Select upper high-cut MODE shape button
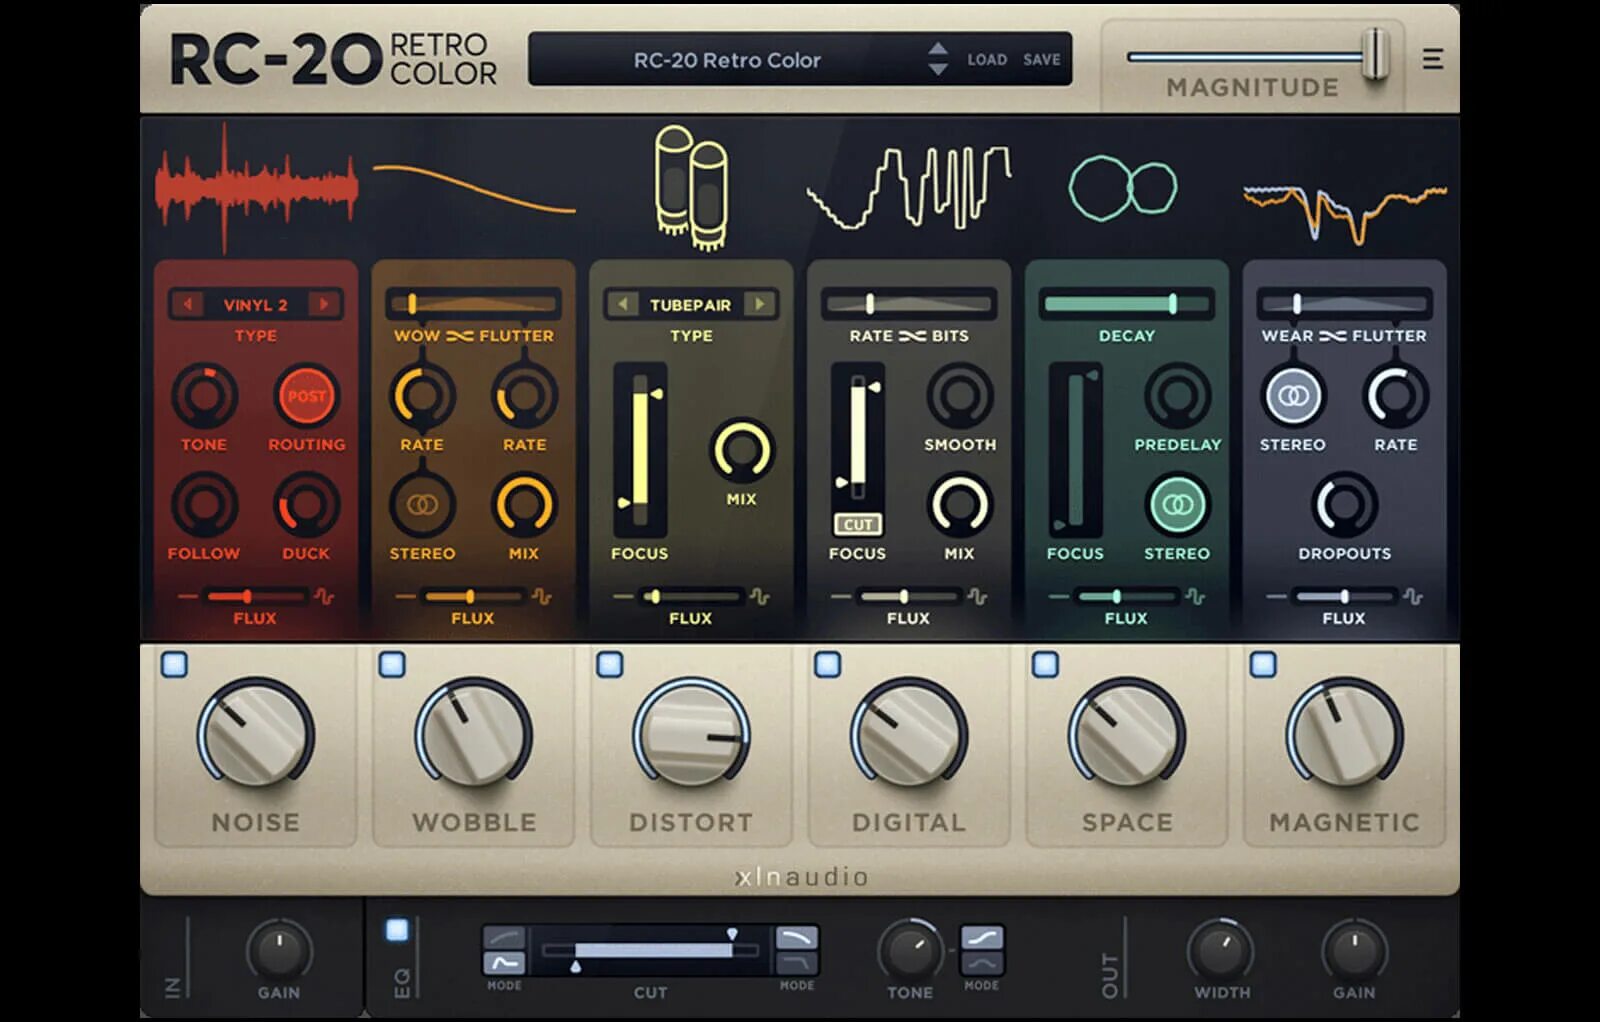Image resolution: width=1600 pixels, height=1022 pixels. (797, 938)
